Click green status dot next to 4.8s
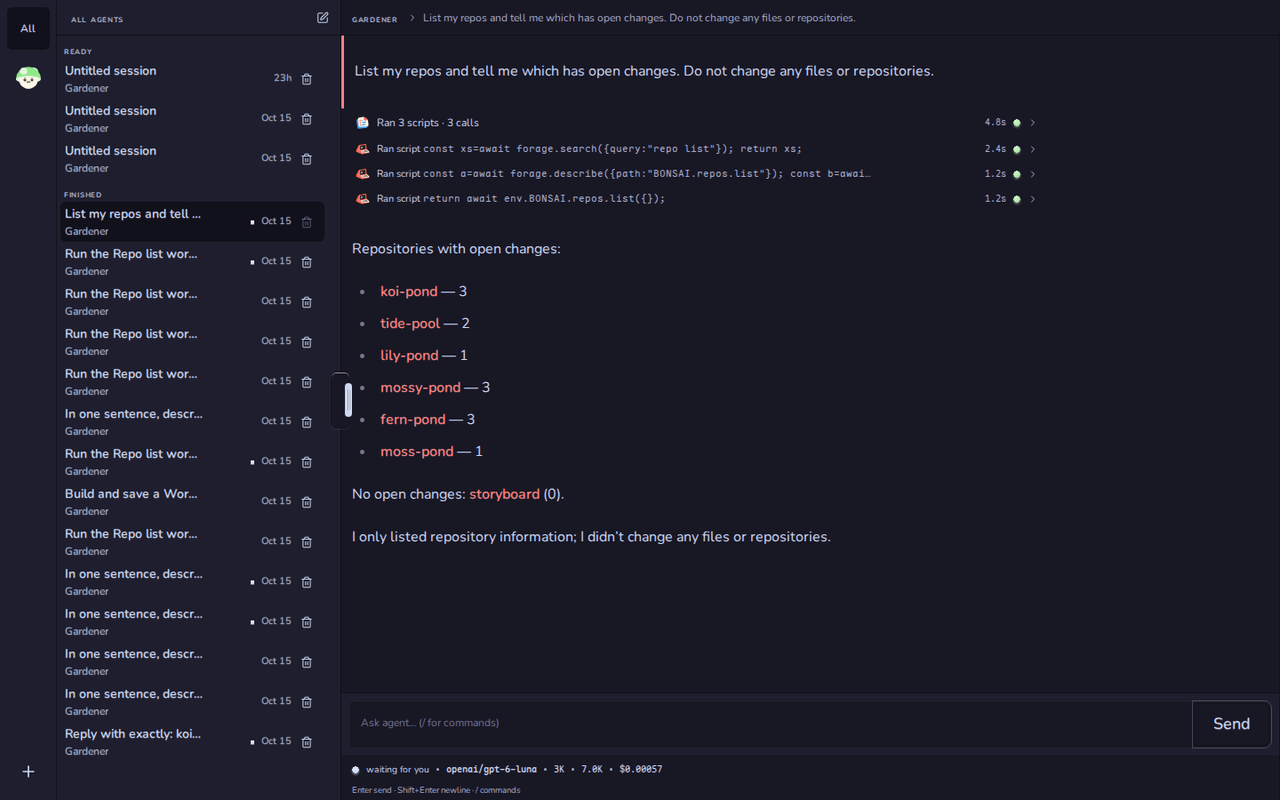 coord(1017,123)
